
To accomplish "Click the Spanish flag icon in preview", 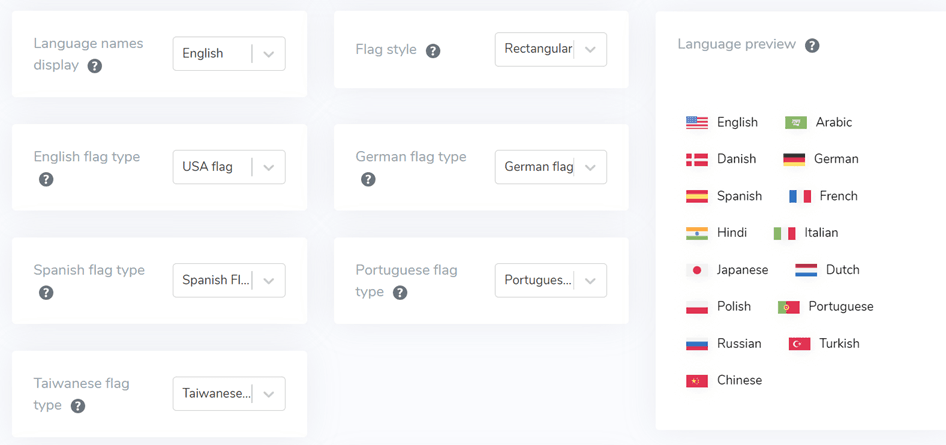I will pyautogui.click(x=697, y=196).
